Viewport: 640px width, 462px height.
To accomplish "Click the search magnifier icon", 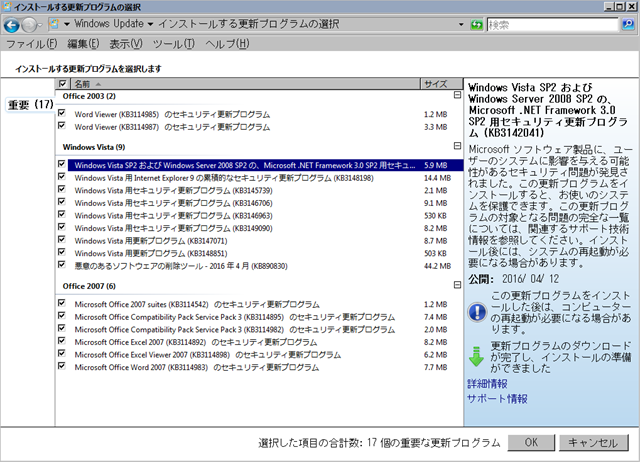I will (x=628, y=24).
